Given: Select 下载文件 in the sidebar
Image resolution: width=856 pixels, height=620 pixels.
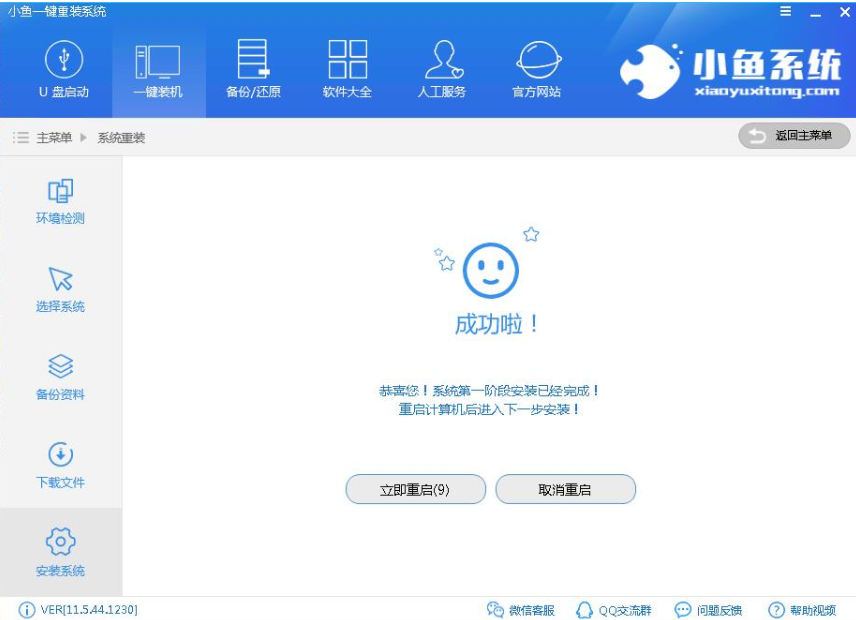Looking at the screenshot, I should coord(60,466).
